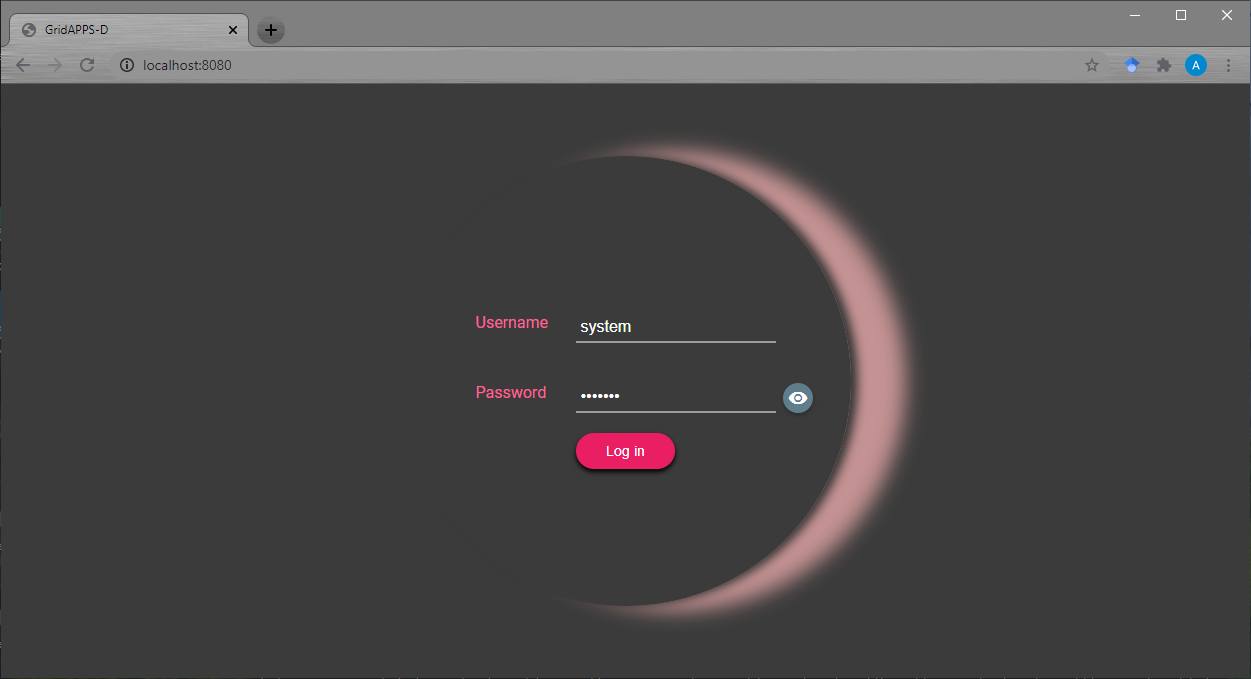Focus the Password input field
Viewport: 1251px width, 679px height.
[676, 397]
